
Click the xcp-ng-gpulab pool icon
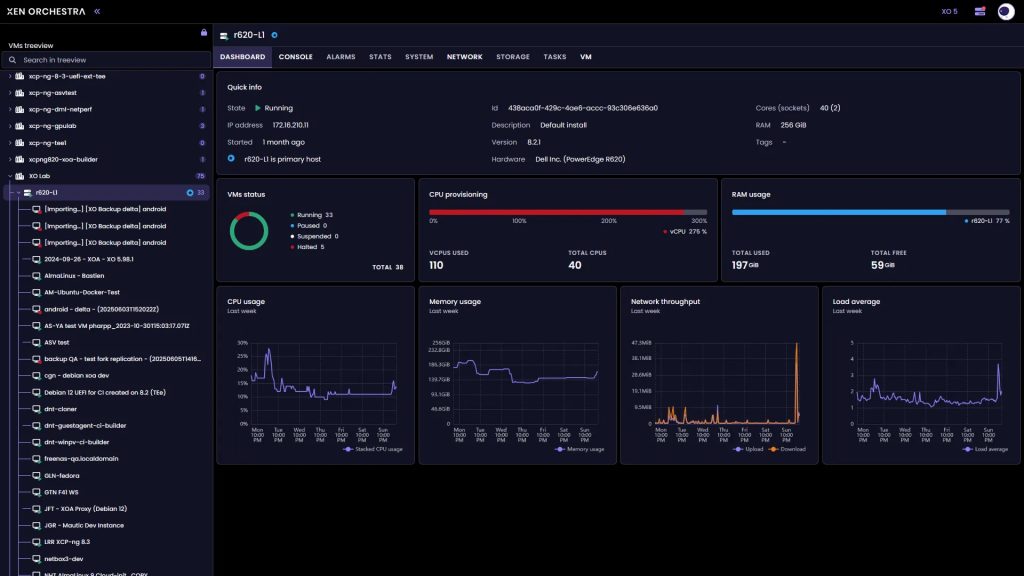tap(21, 126)
